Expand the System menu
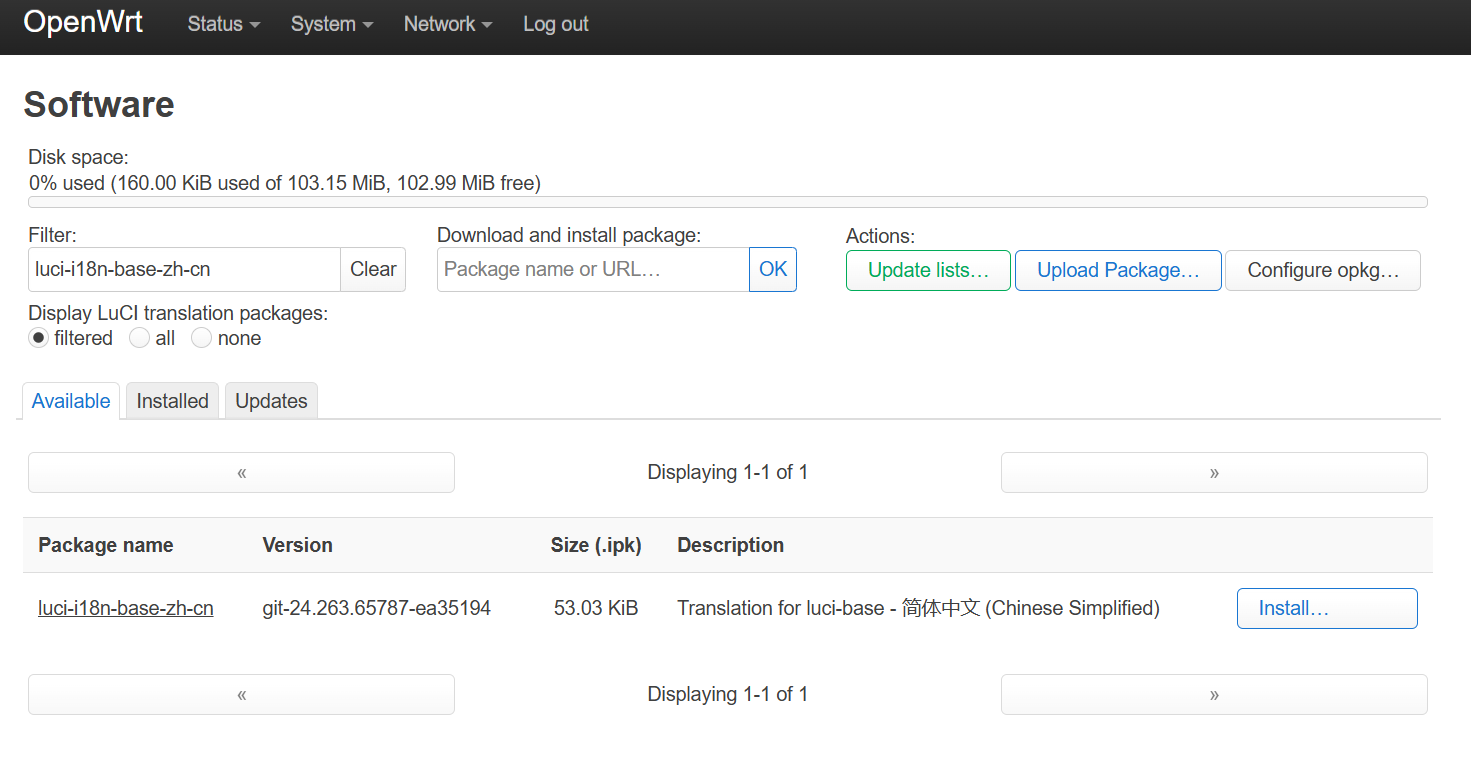The width and height of the screenshot is (1471, 766). tap(332, 24)
